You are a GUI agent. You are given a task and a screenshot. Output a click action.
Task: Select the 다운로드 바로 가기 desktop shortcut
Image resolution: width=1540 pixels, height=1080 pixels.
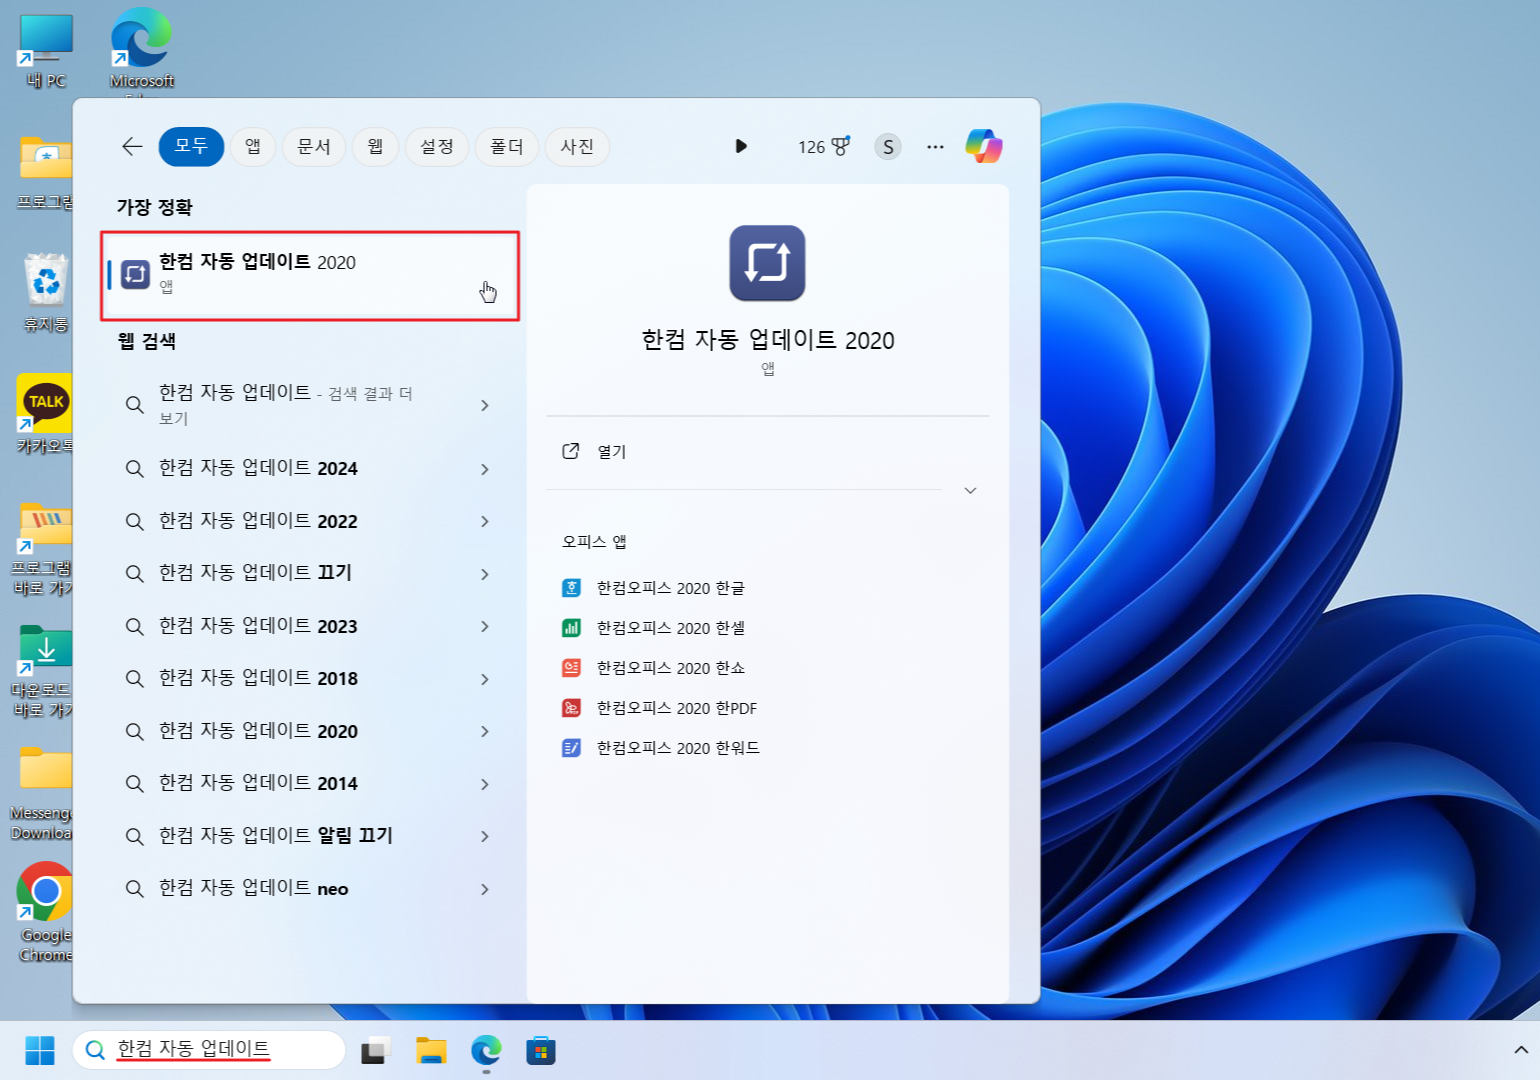(x=42, y=671)
